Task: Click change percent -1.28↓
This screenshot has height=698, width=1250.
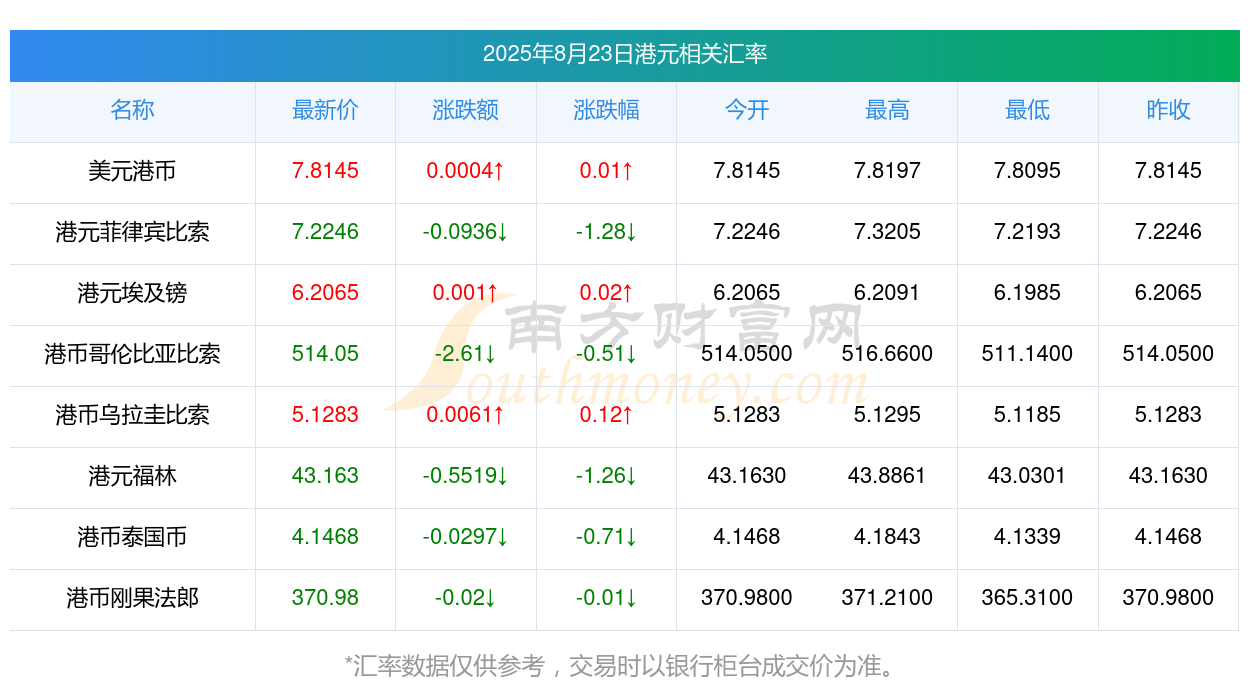Action: 606,232
